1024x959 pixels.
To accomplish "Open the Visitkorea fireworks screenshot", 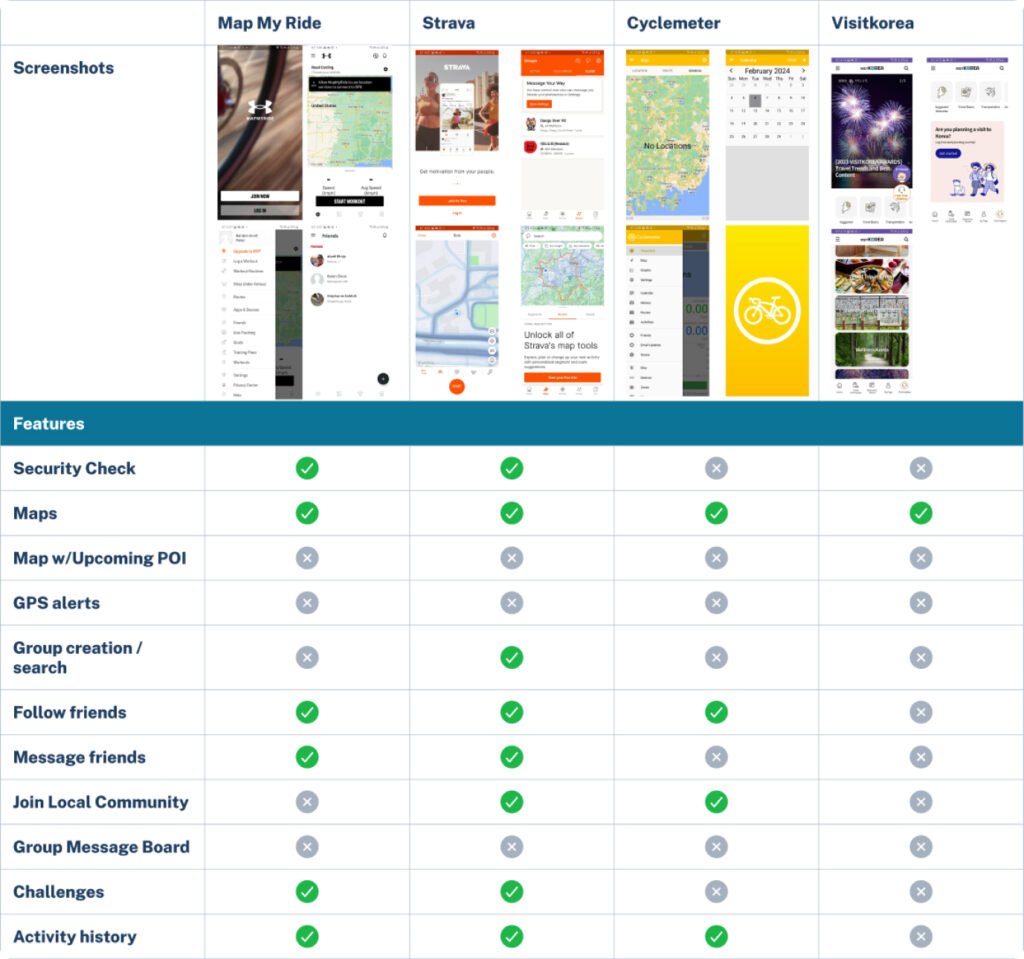I will (872, 141).
